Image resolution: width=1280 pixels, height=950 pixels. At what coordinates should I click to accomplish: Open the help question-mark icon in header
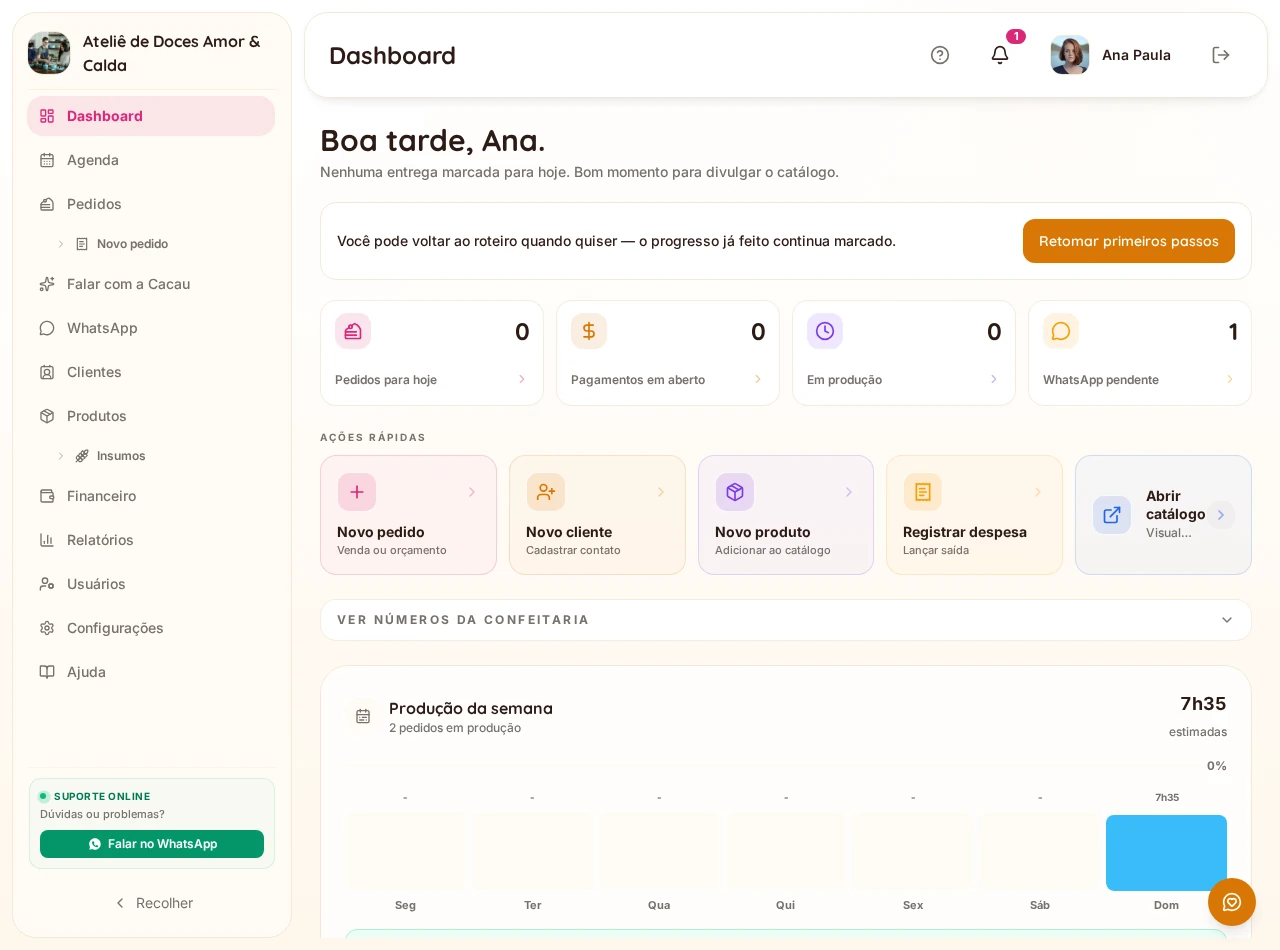940,55
